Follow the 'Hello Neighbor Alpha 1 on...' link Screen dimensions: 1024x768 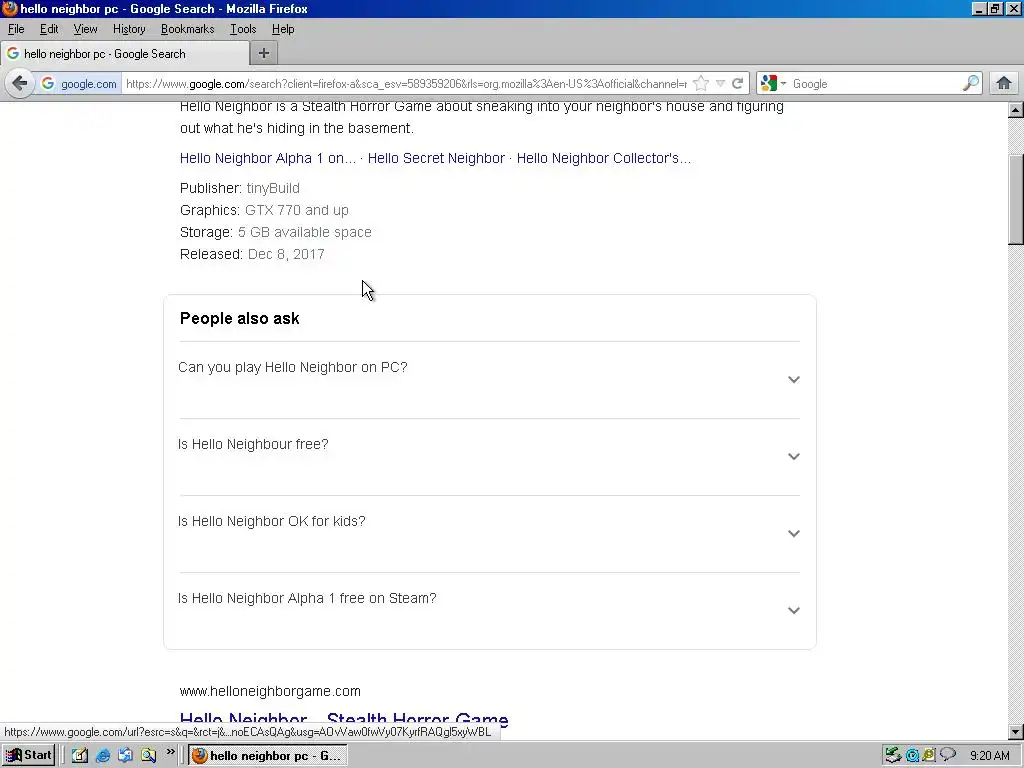[x=268, y=158]
